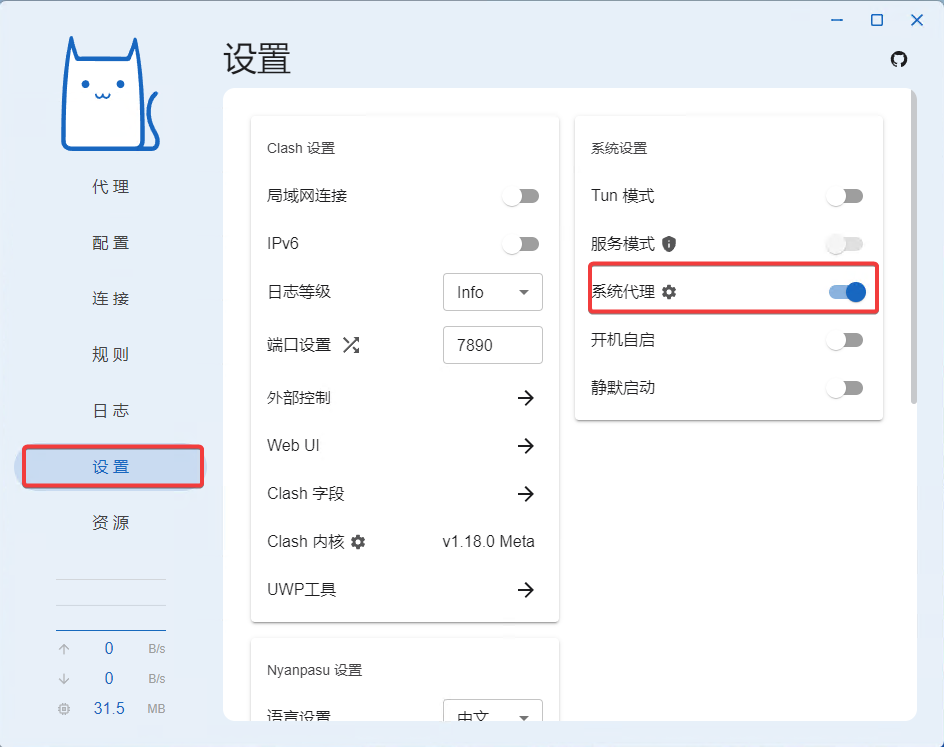This screenshot has width=944, height=747.
Task: Expand the 日志等级 Info dropdown
Action: [x=492, y=292]
